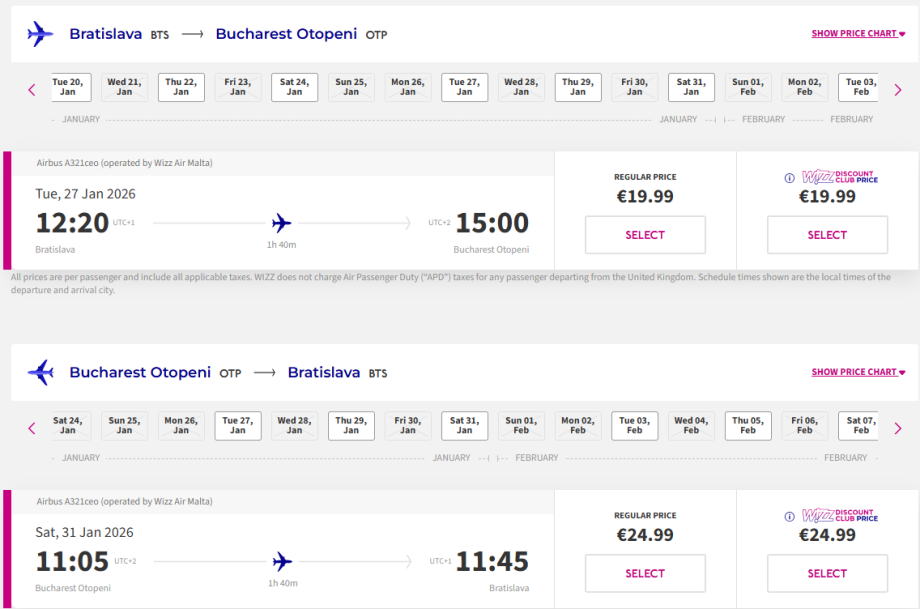Select outbound regular price €19.99 fare
This screenshot has width=920, height=609.
pos(645,235)
